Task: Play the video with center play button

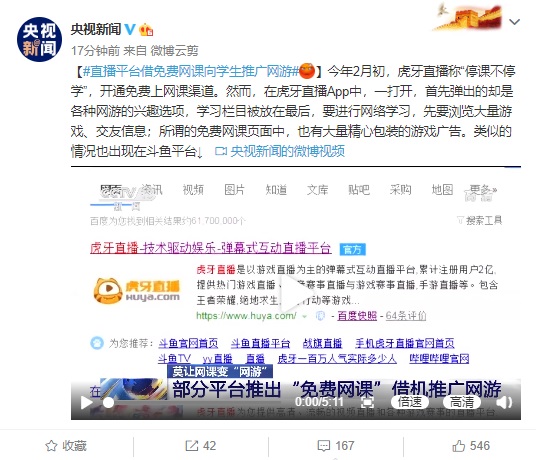Action: (293, 293)
